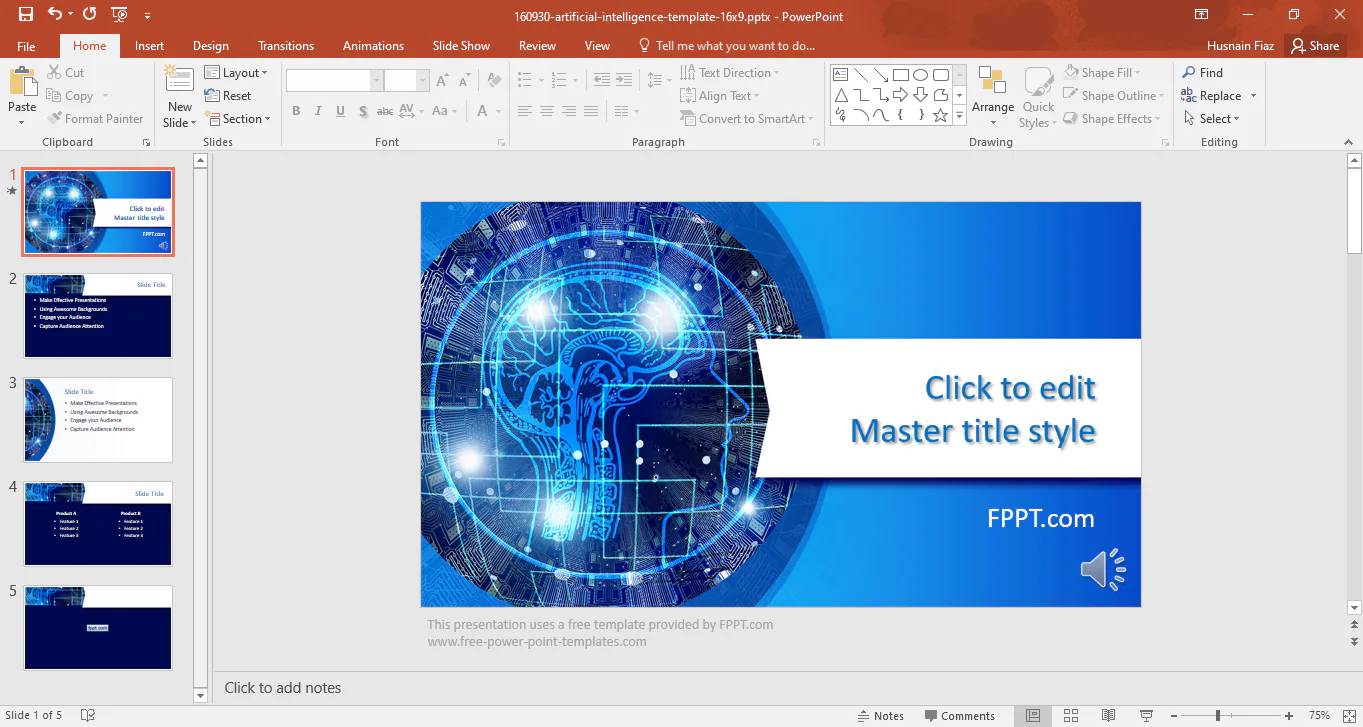Click Replace in Editing group
1363x727 pixels.
point(1211,96)
